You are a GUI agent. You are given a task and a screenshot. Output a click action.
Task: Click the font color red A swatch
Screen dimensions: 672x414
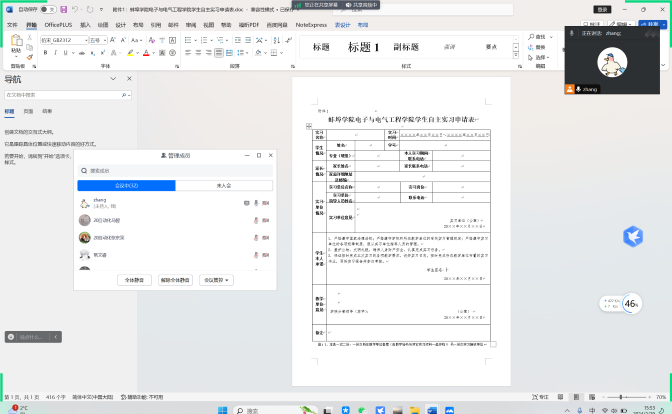click(x=145, y=52)
